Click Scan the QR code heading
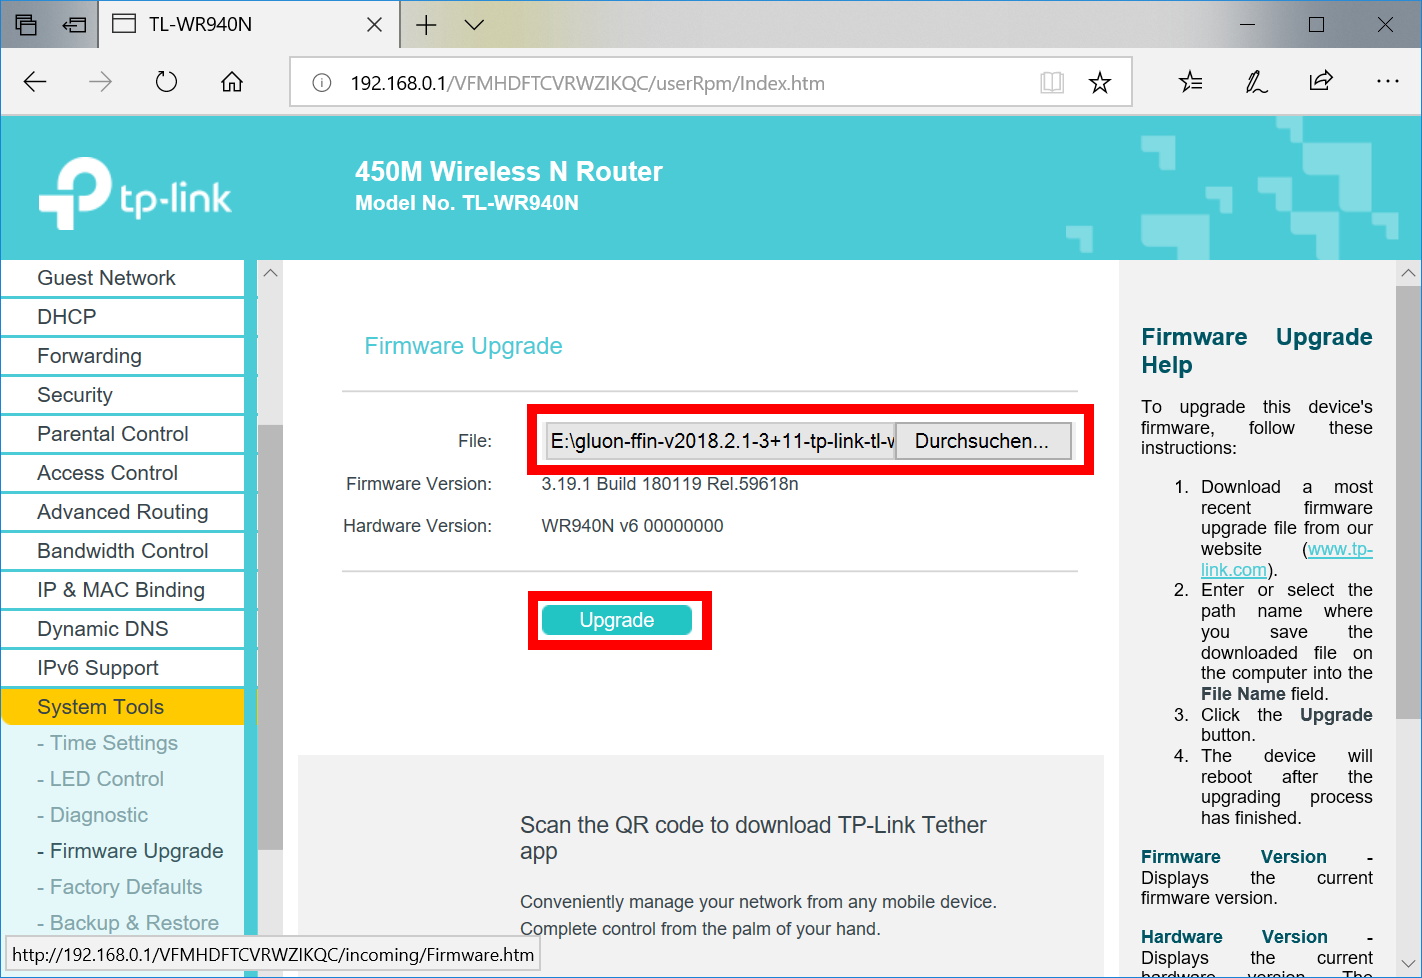This screenshot has width=1422, height=978. pyautogui.click(x=753, y=838)
